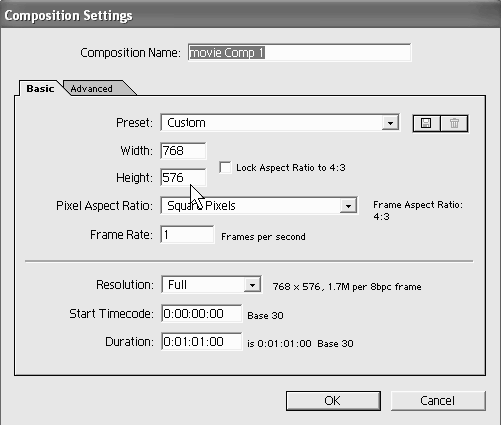Expand the Pixel Aspect Ratio dropdown arrow
501x425 pixels.
click(348, 206)
